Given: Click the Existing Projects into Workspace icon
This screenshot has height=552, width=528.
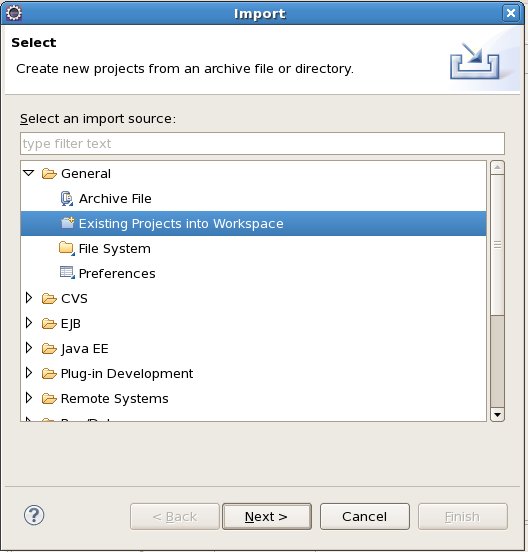Looking at the screenshot, I should tap(67, 223).
